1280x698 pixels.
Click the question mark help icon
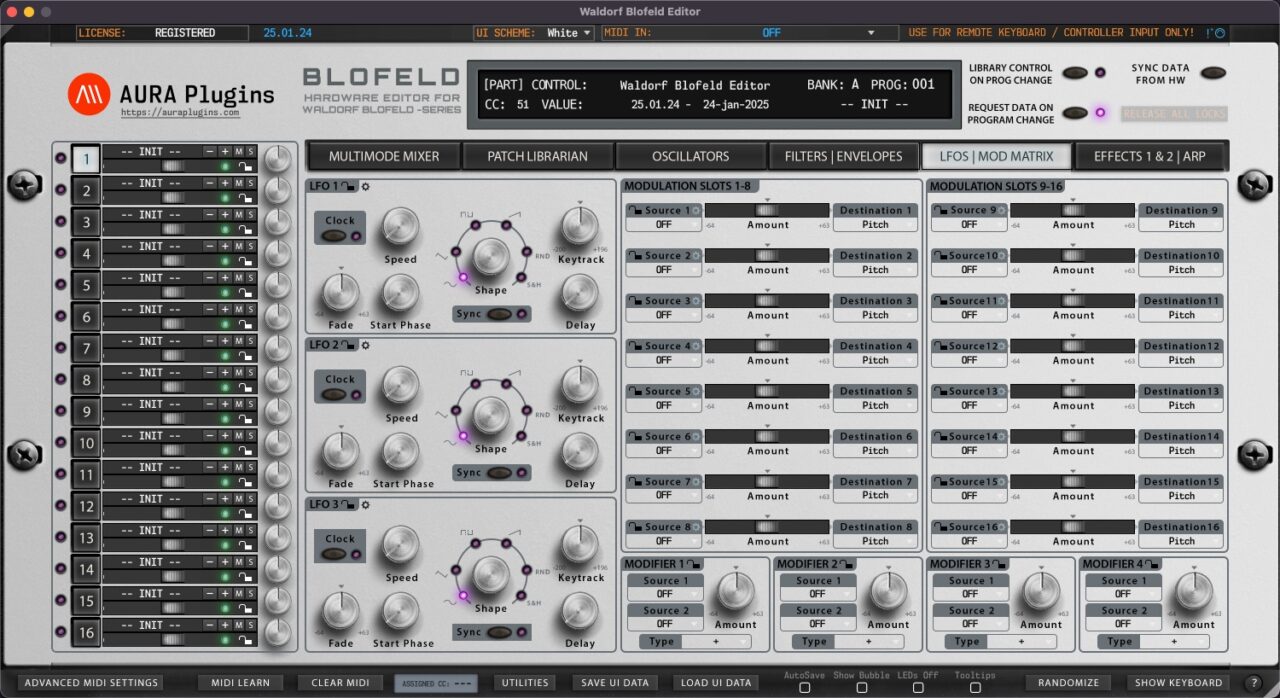(x=1253, y=682)
